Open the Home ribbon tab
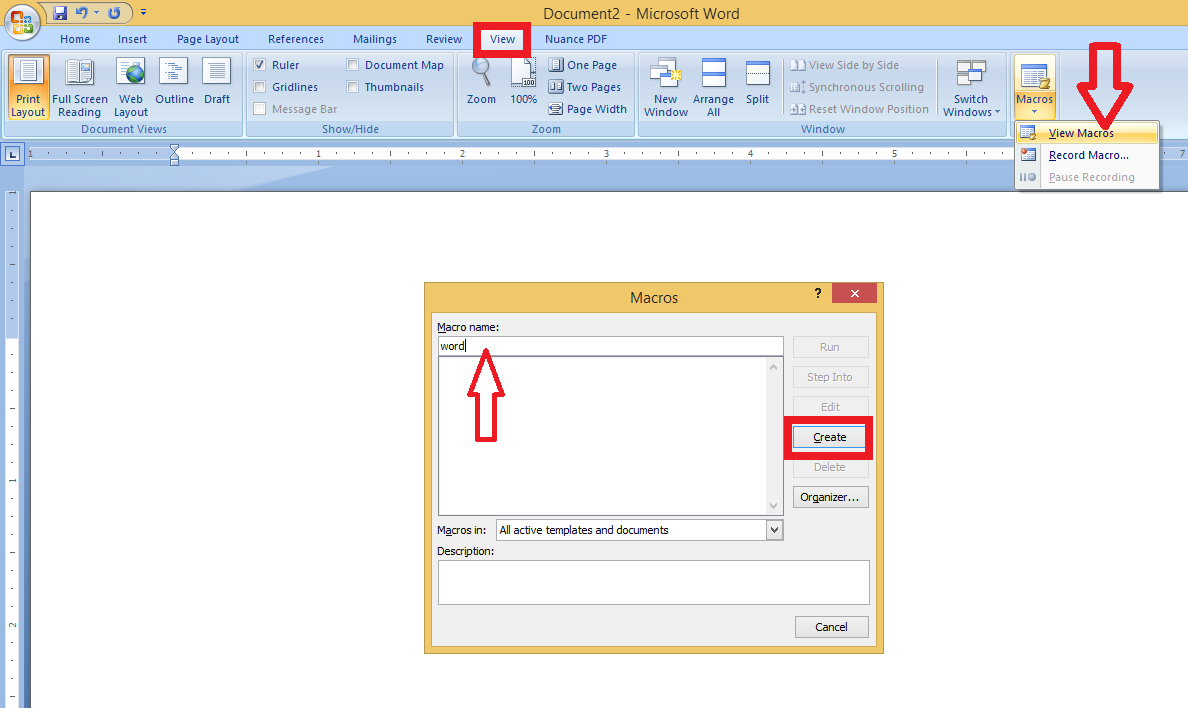 75,39
